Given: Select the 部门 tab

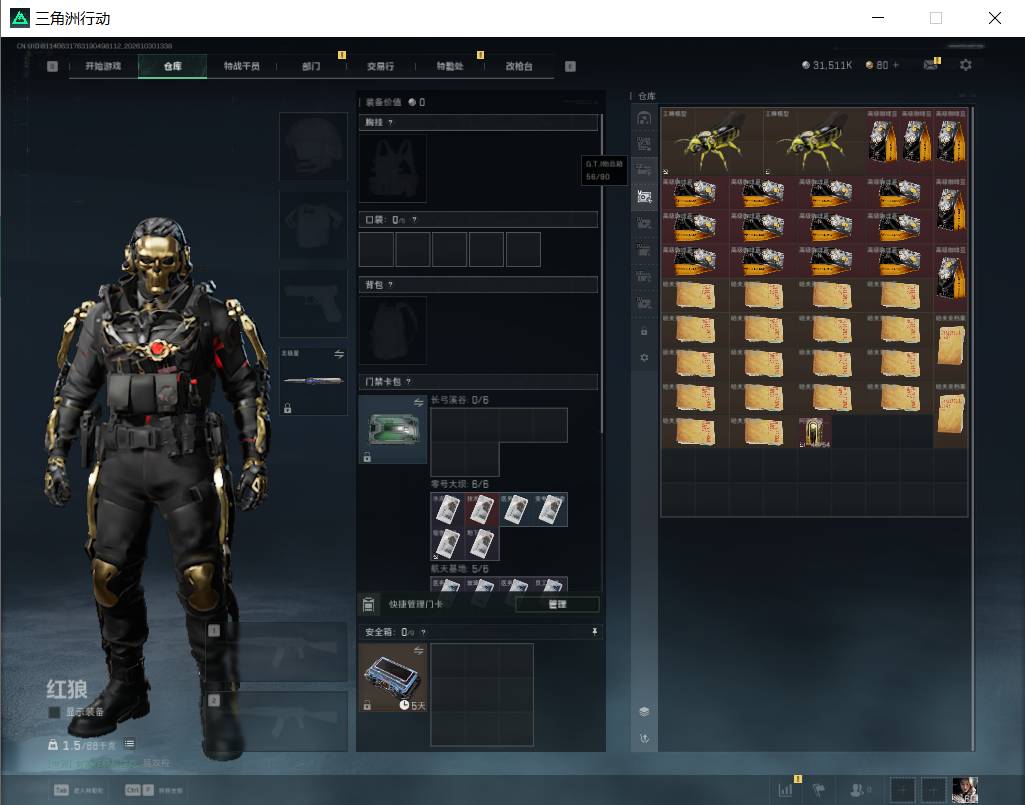Looking at the screenshot, I should (x=311, y=66).
